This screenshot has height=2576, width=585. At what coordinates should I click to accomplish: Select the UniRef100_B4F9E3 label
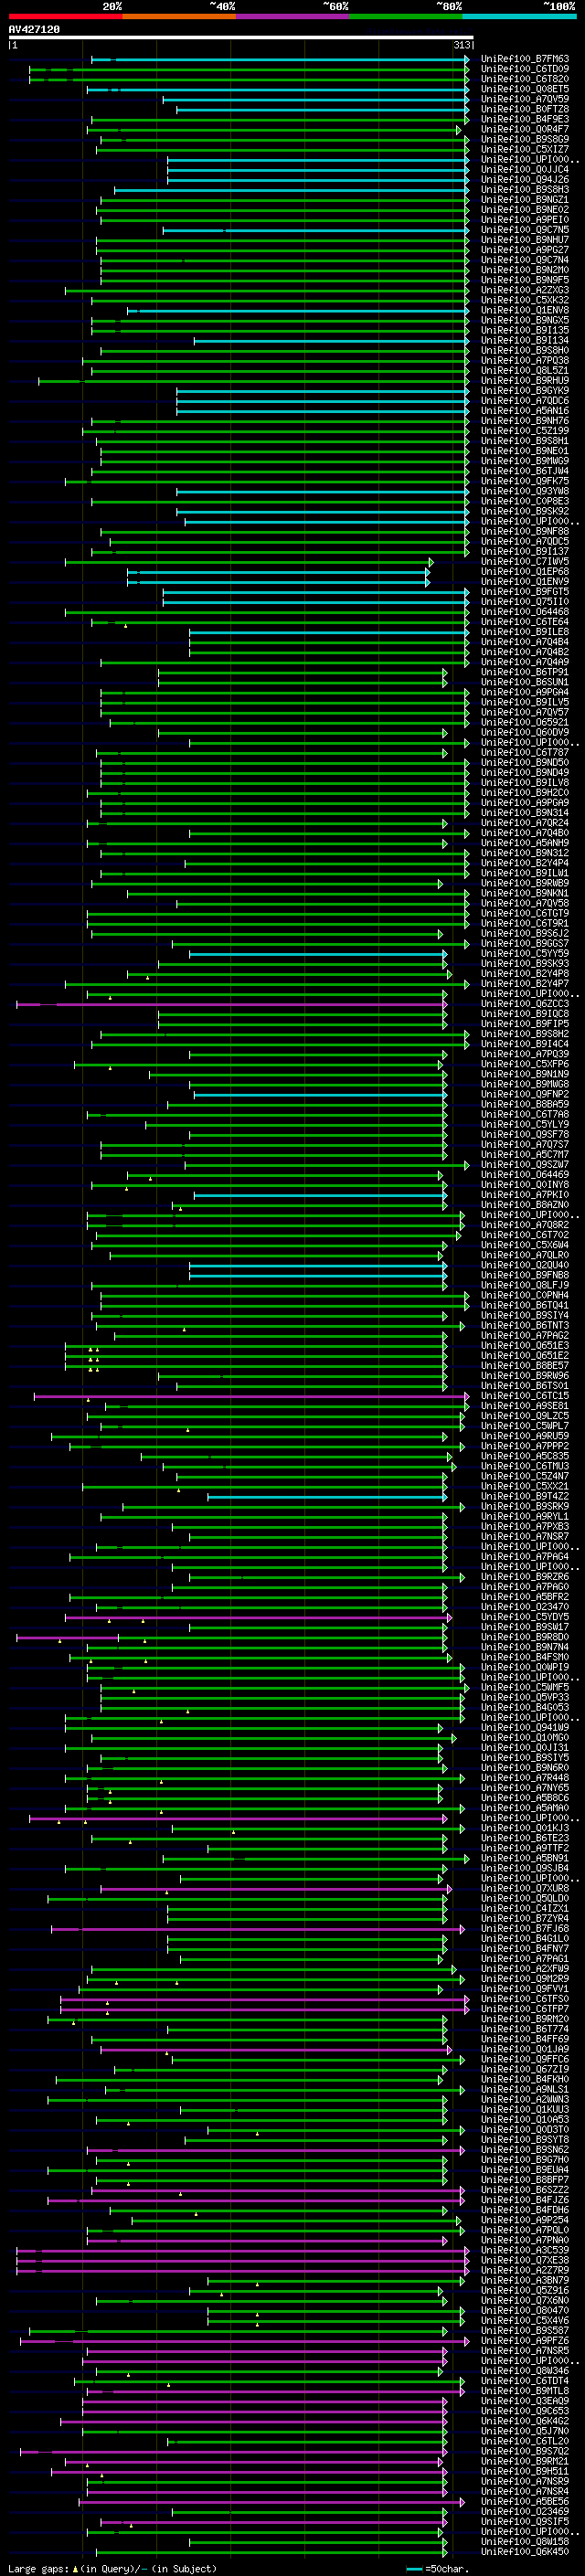[x=525, y=119]
